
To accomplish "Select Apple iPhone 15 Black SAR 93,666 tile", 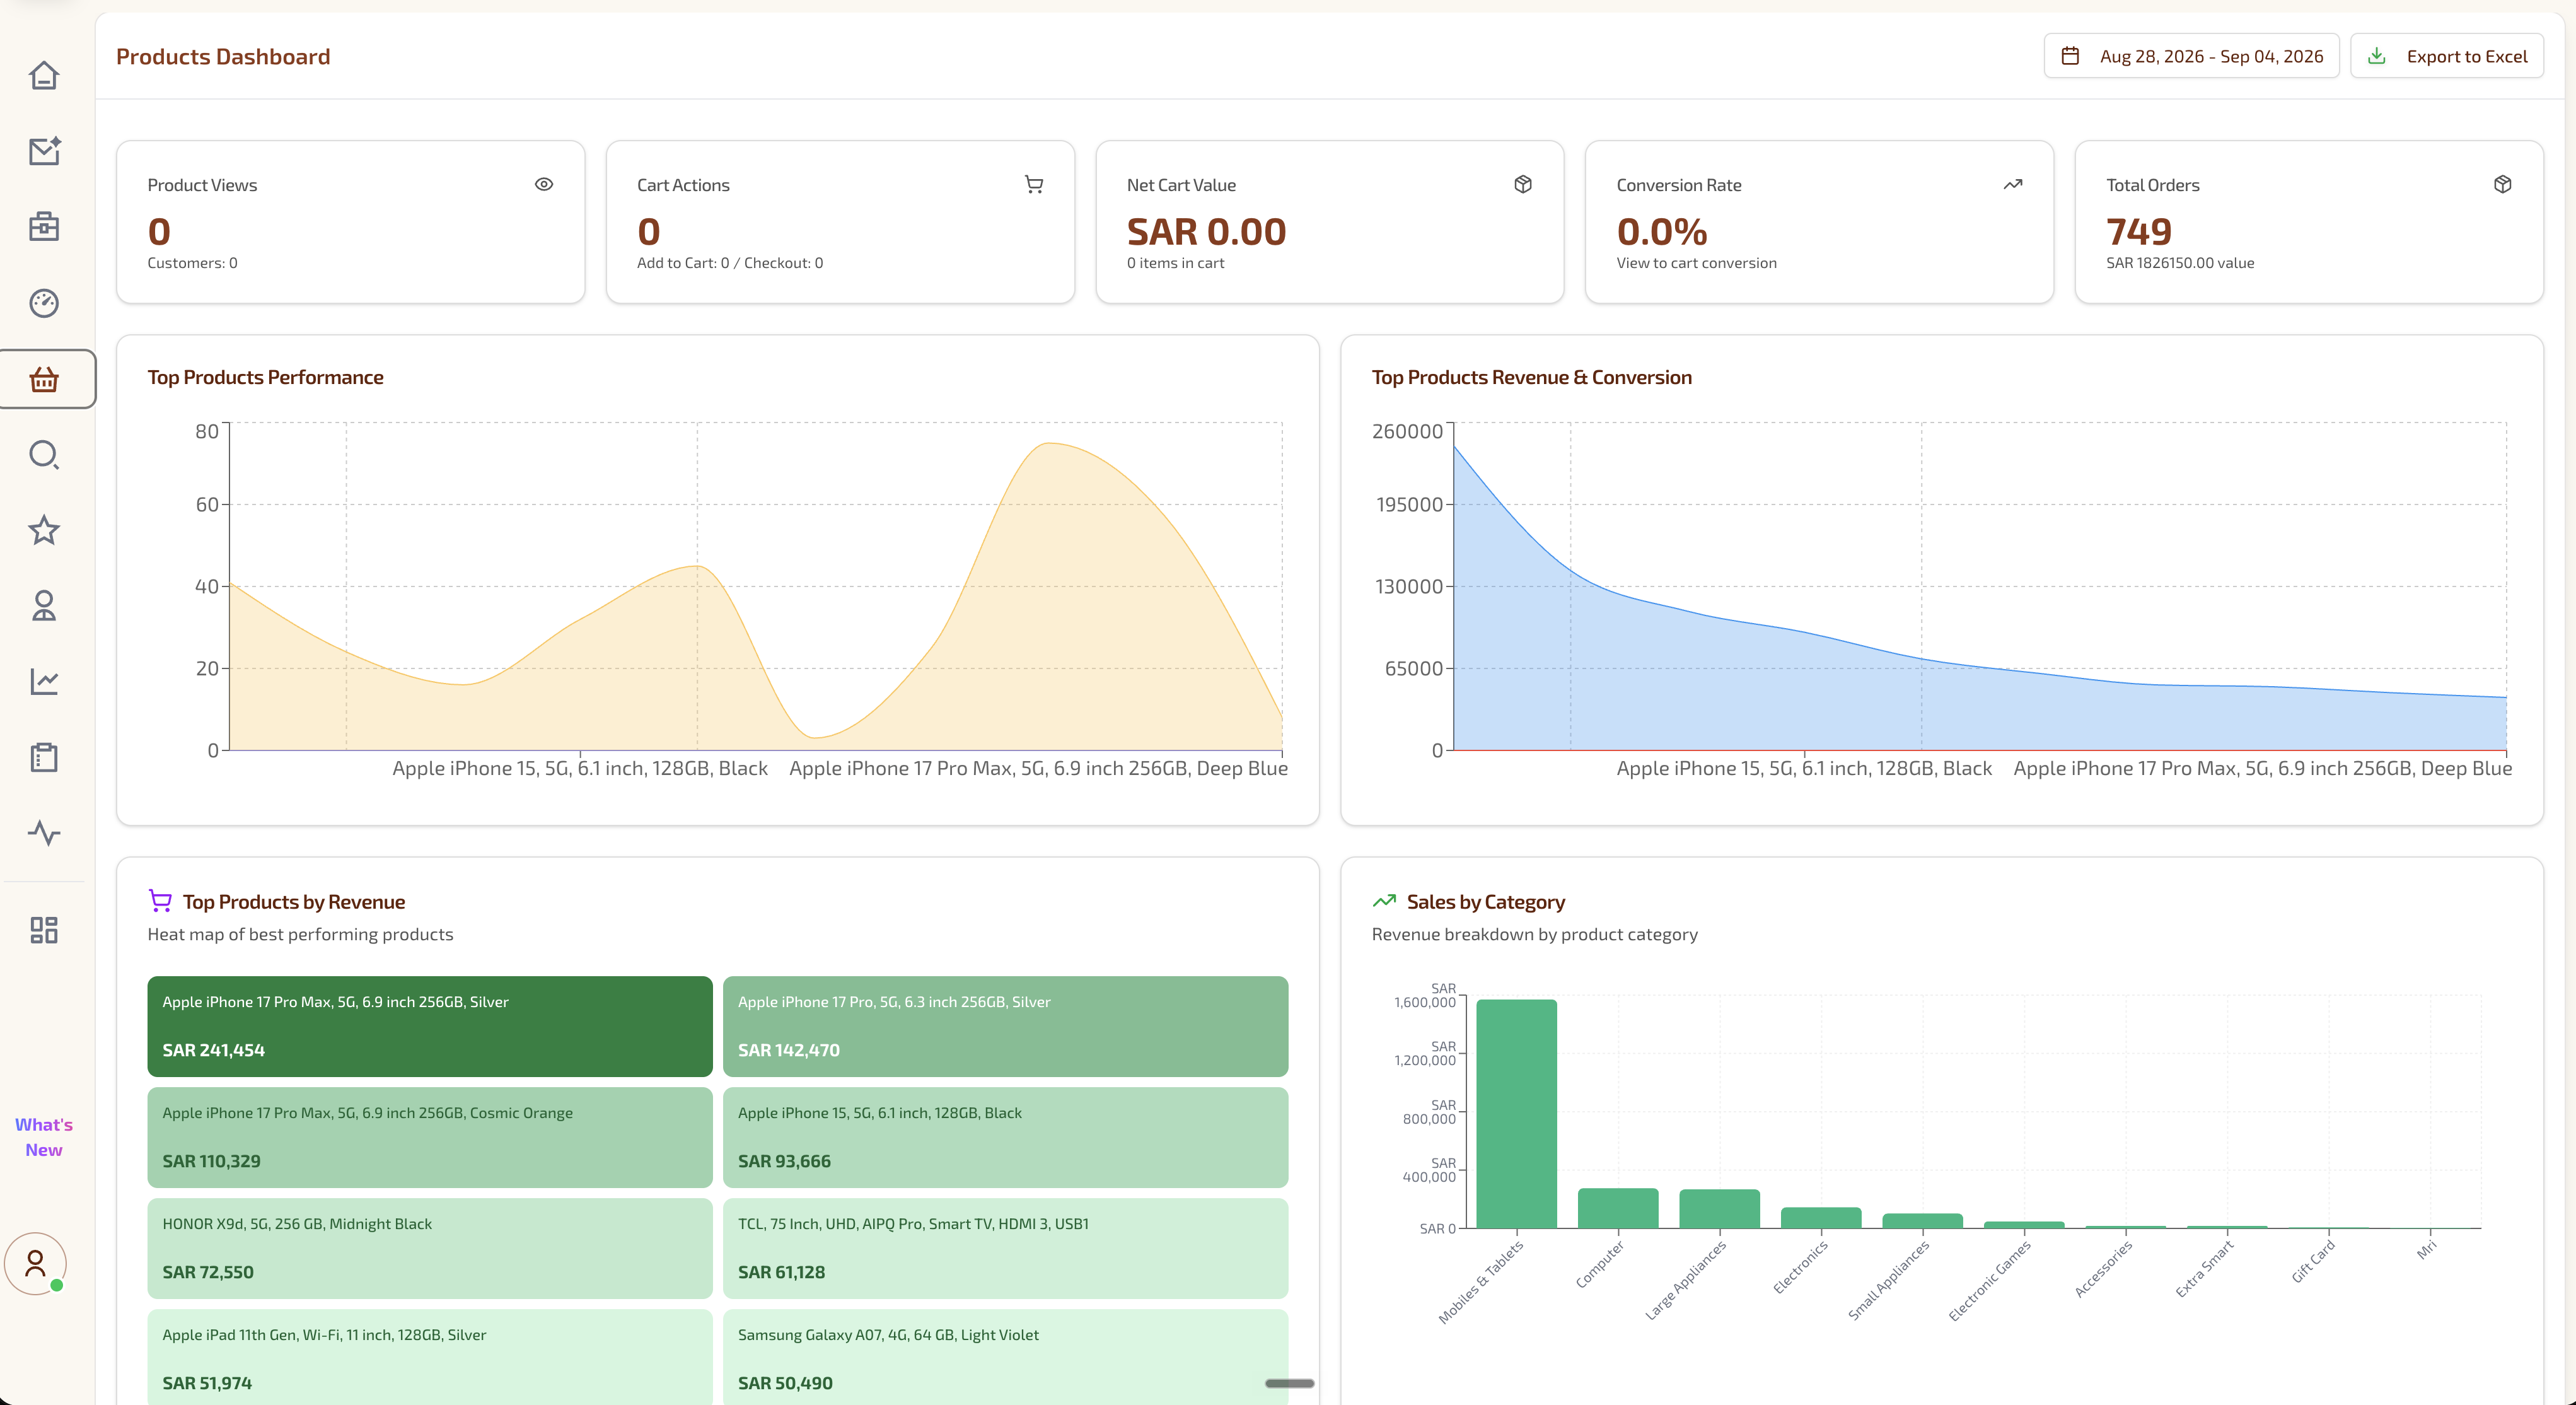I will [1005, 1137].
